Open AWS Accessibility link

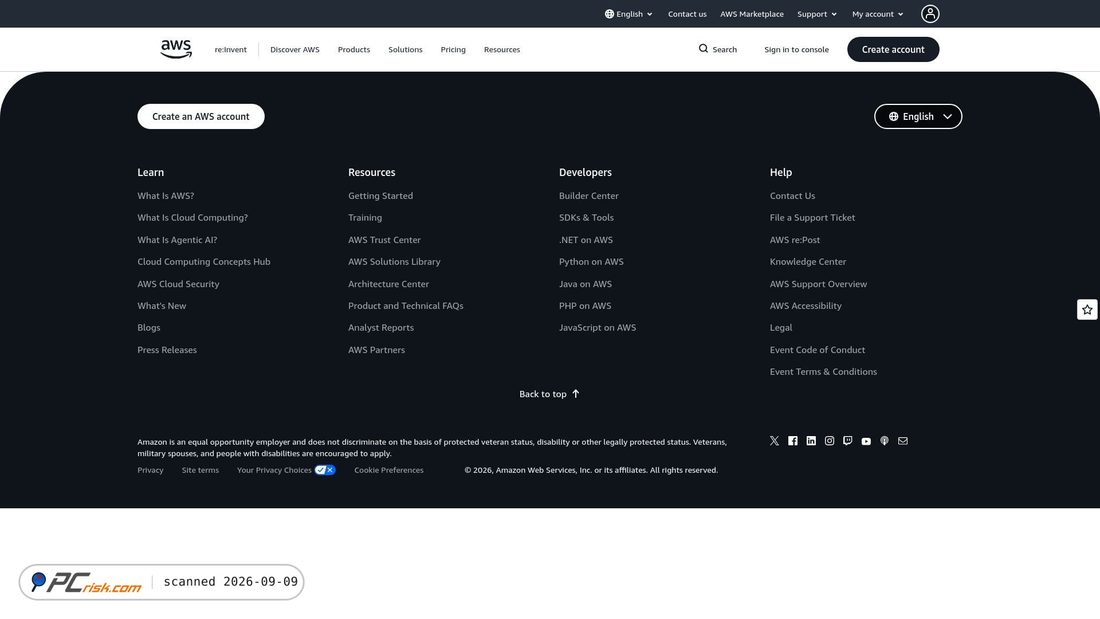click(x=805, y=306)
